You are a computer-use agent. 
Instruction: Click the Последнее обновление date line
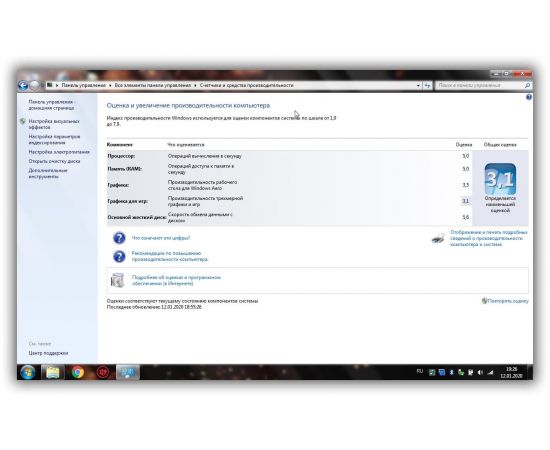154,307
